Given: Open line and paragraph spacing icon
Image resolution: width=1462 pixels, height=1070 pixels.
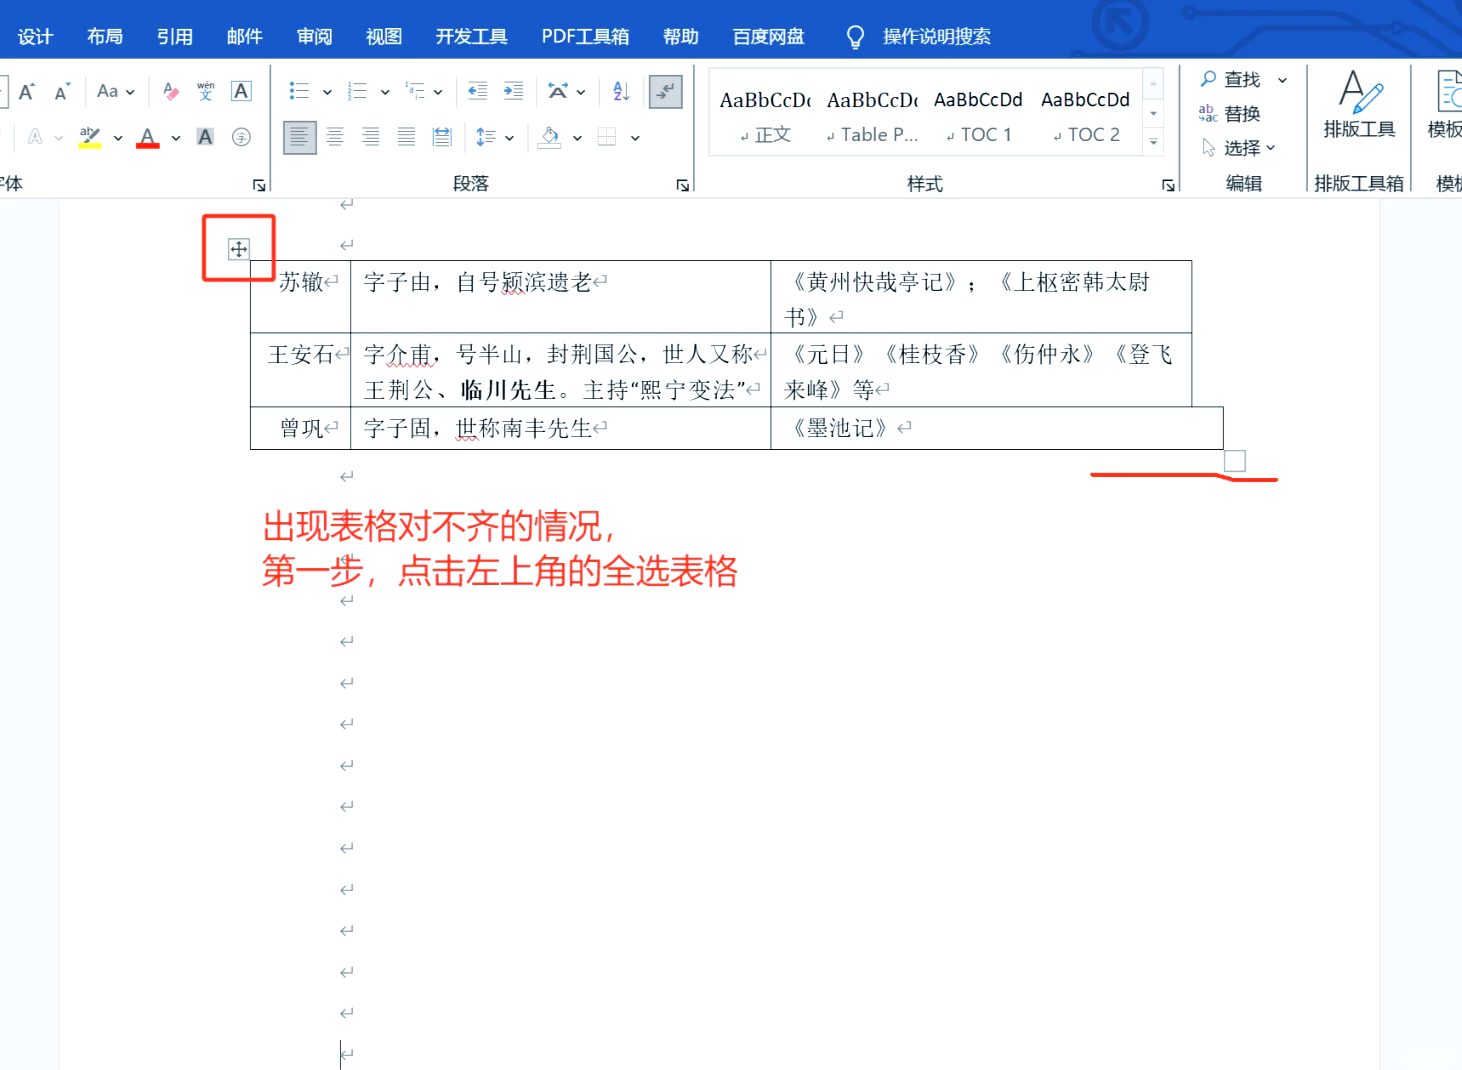Looking at the screenshot, I should click(486, 137).
